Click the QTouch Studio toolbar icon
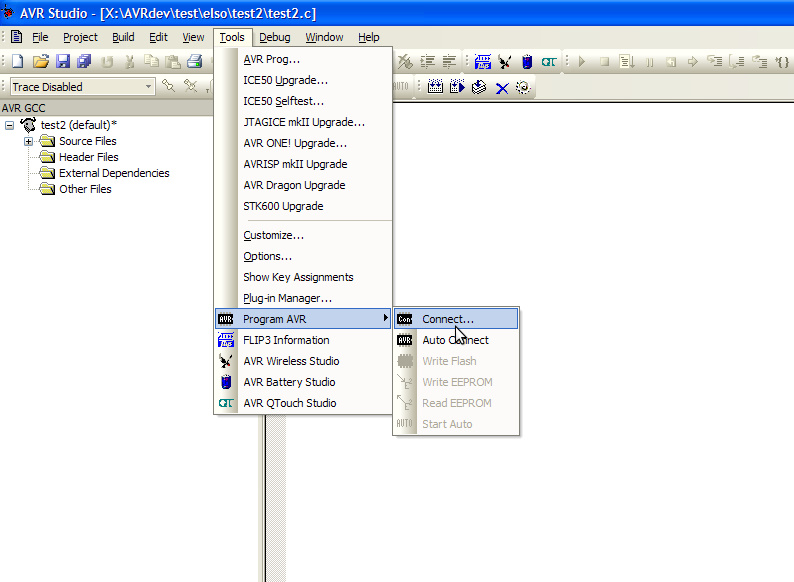Image resolution: width=794 pixels, height=582 pixels. (549, 62)
